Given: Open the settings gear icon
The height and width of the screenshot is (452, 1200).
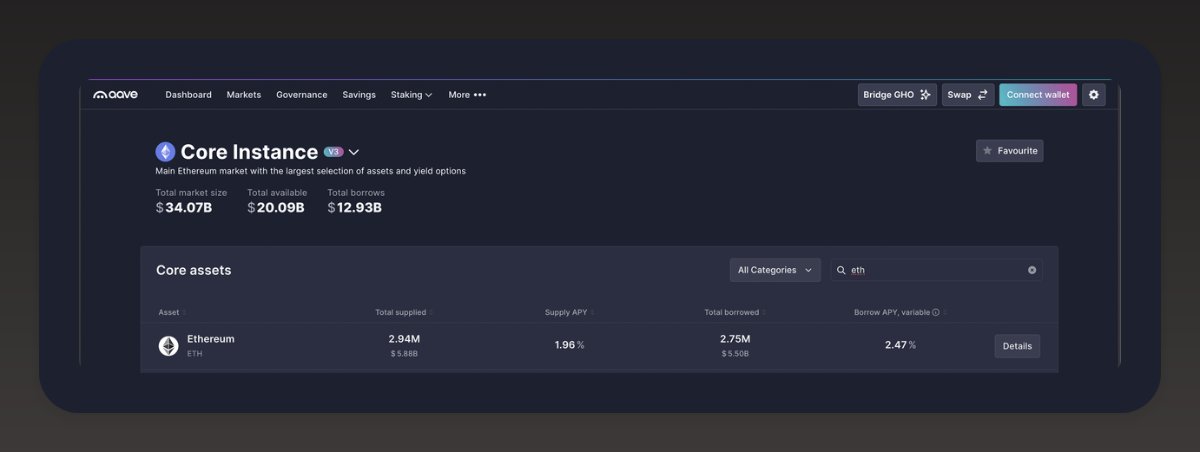Looking at the screenshot, I should pos(1094,95).
